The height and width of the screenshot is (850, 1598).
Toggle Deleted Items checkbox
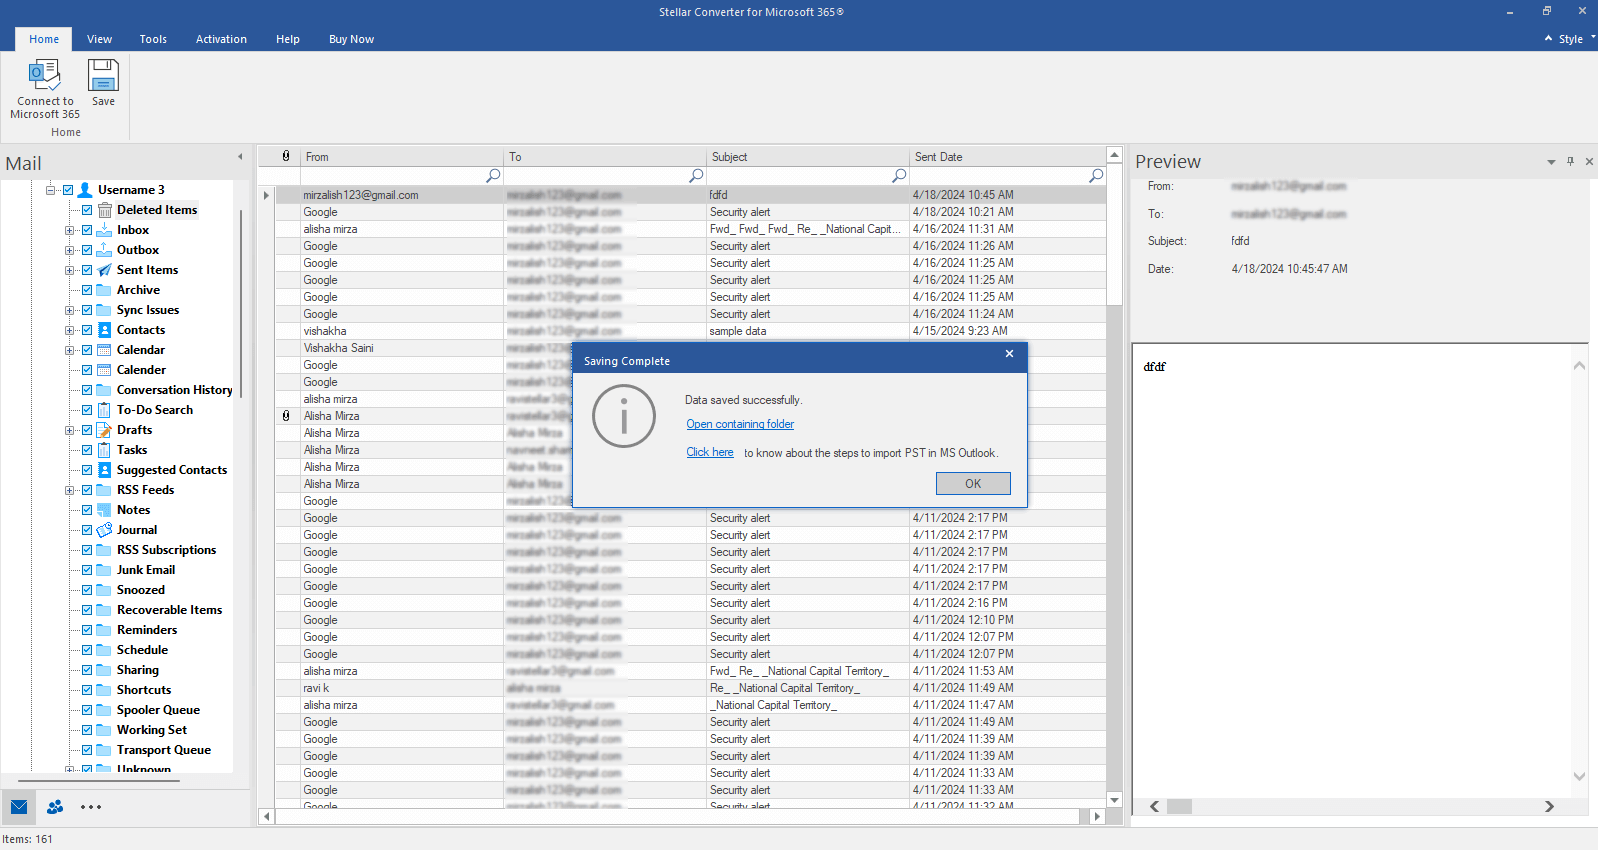pos(87,210)
